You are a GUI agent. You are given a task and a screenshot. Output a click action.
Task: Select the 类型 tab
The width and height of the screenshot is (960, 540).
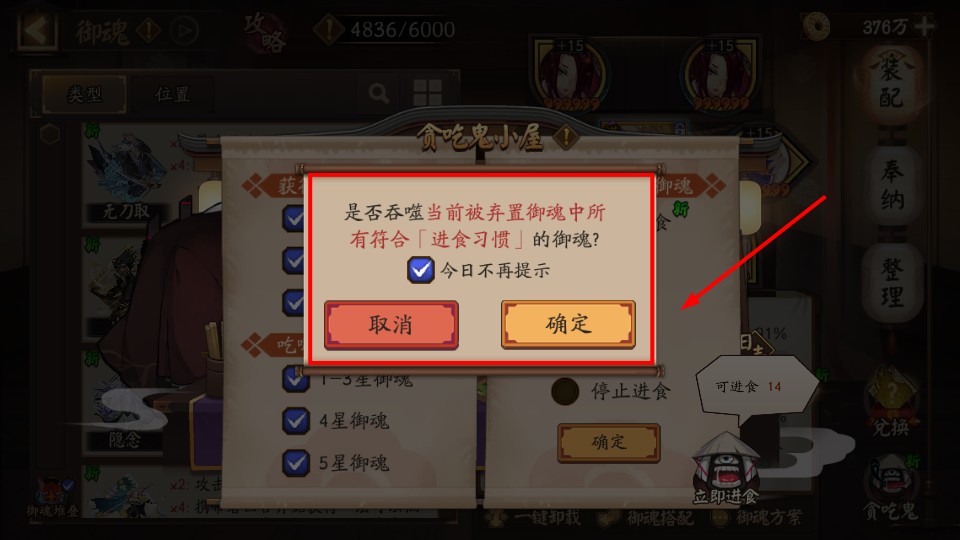click(x=84, y=94)
